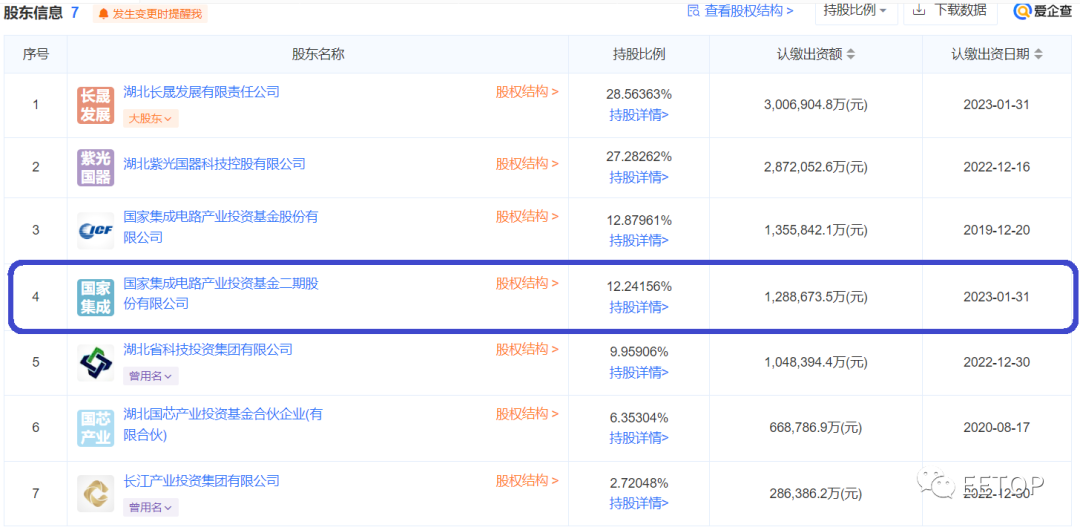Select amount 286,386.2万(元)
This screenshot has height=530, width=1080.
tap(816, 493)
